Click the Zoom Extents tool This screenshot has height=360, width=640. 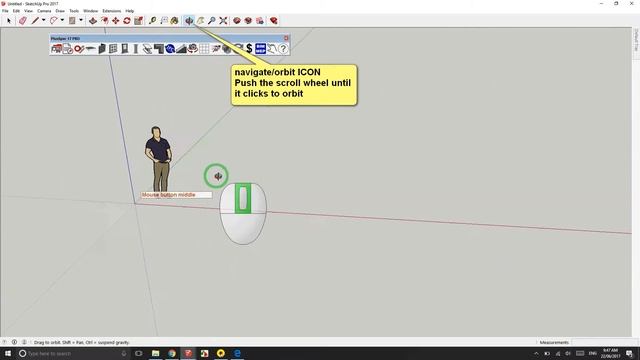(x=223, y=20)
